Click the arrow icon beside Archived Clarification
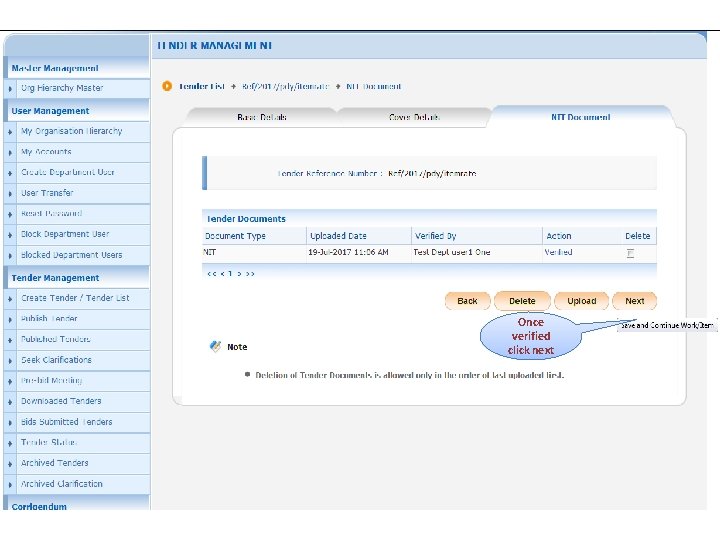 pos(10,485)
